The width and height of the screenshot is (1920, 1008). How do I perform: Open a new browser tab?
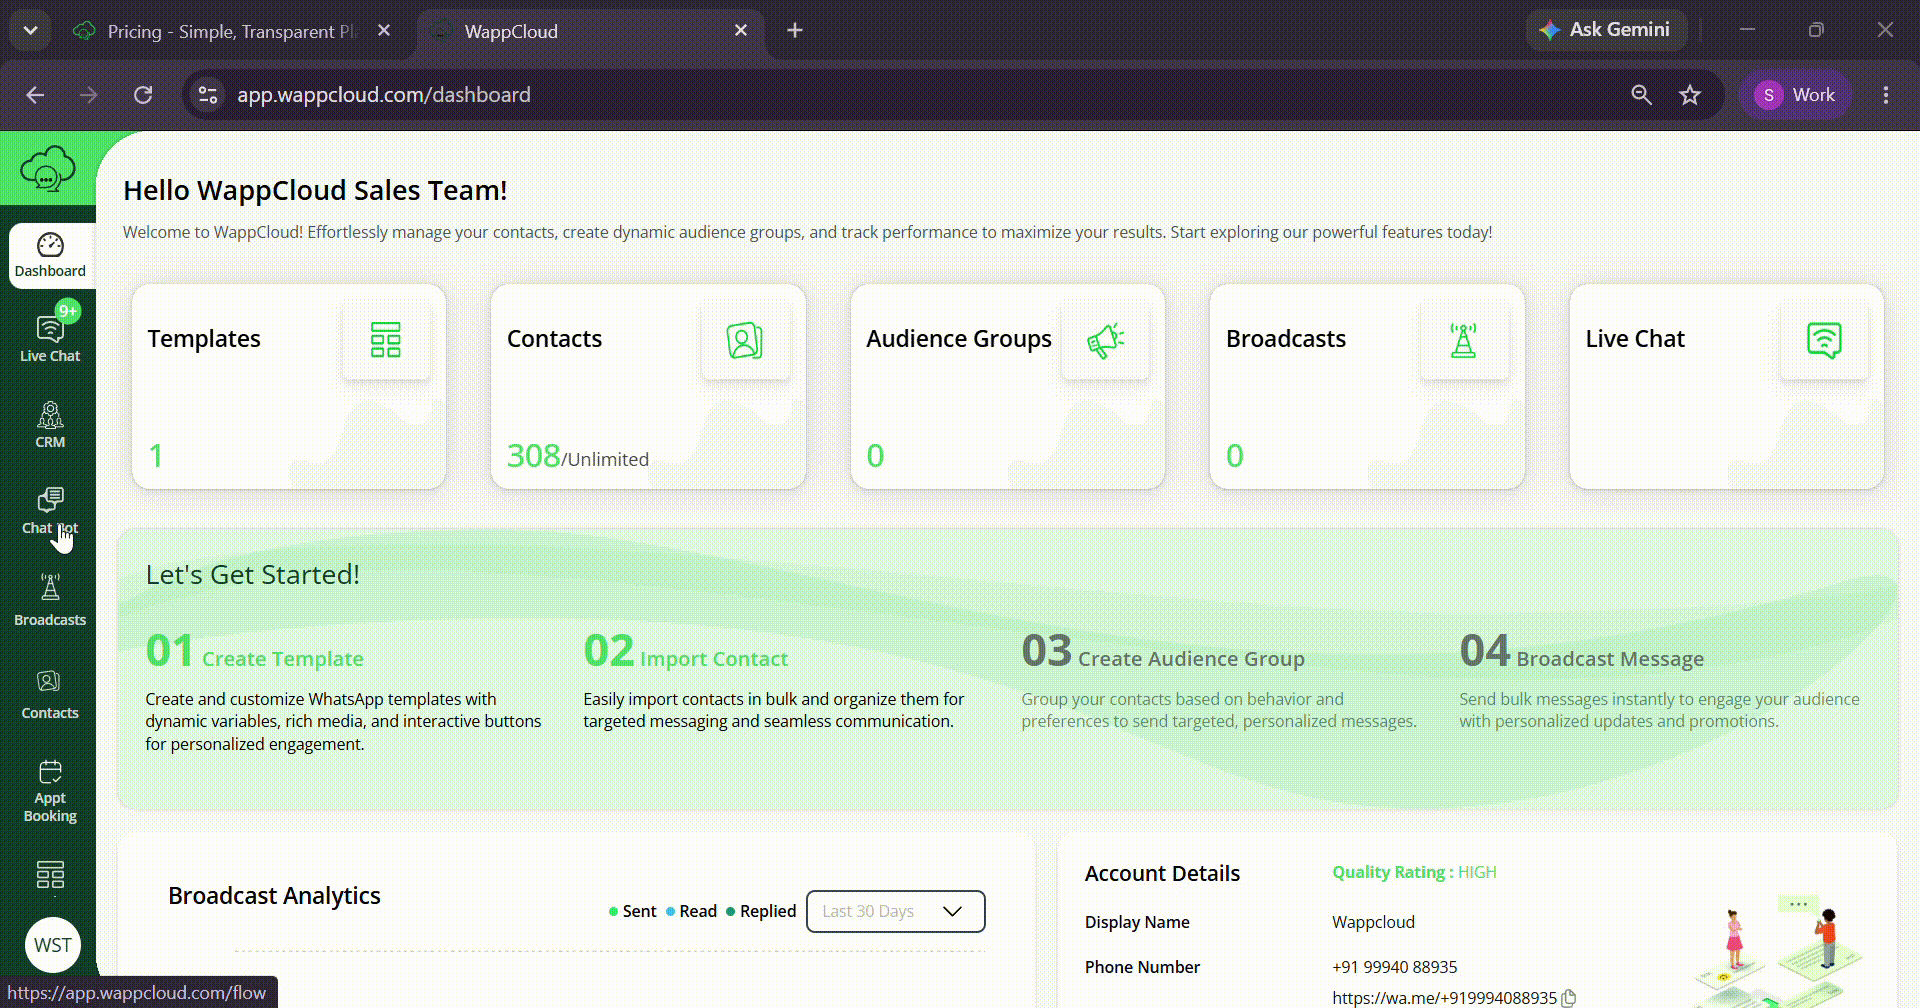pyautogui.click(x=795, y=31)
